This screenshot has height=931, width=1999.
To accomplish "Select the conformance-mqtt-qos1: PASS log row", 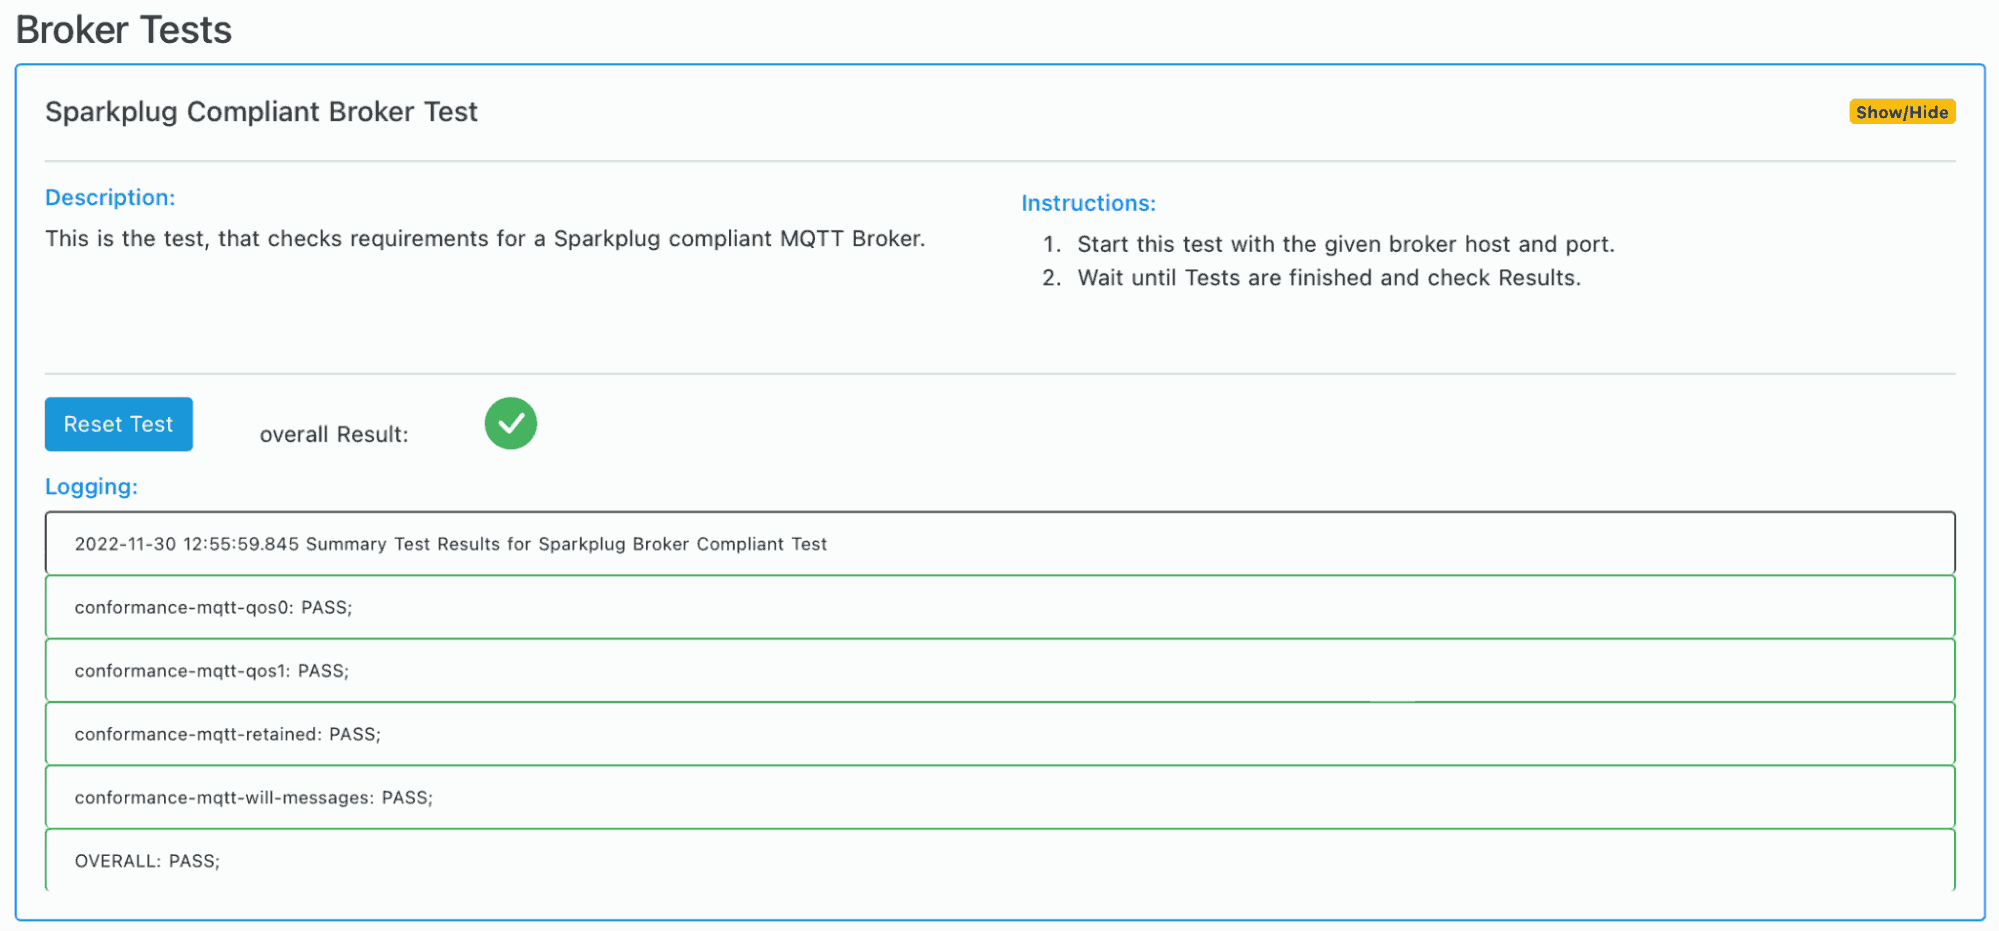I will [x=1000, y=670].
